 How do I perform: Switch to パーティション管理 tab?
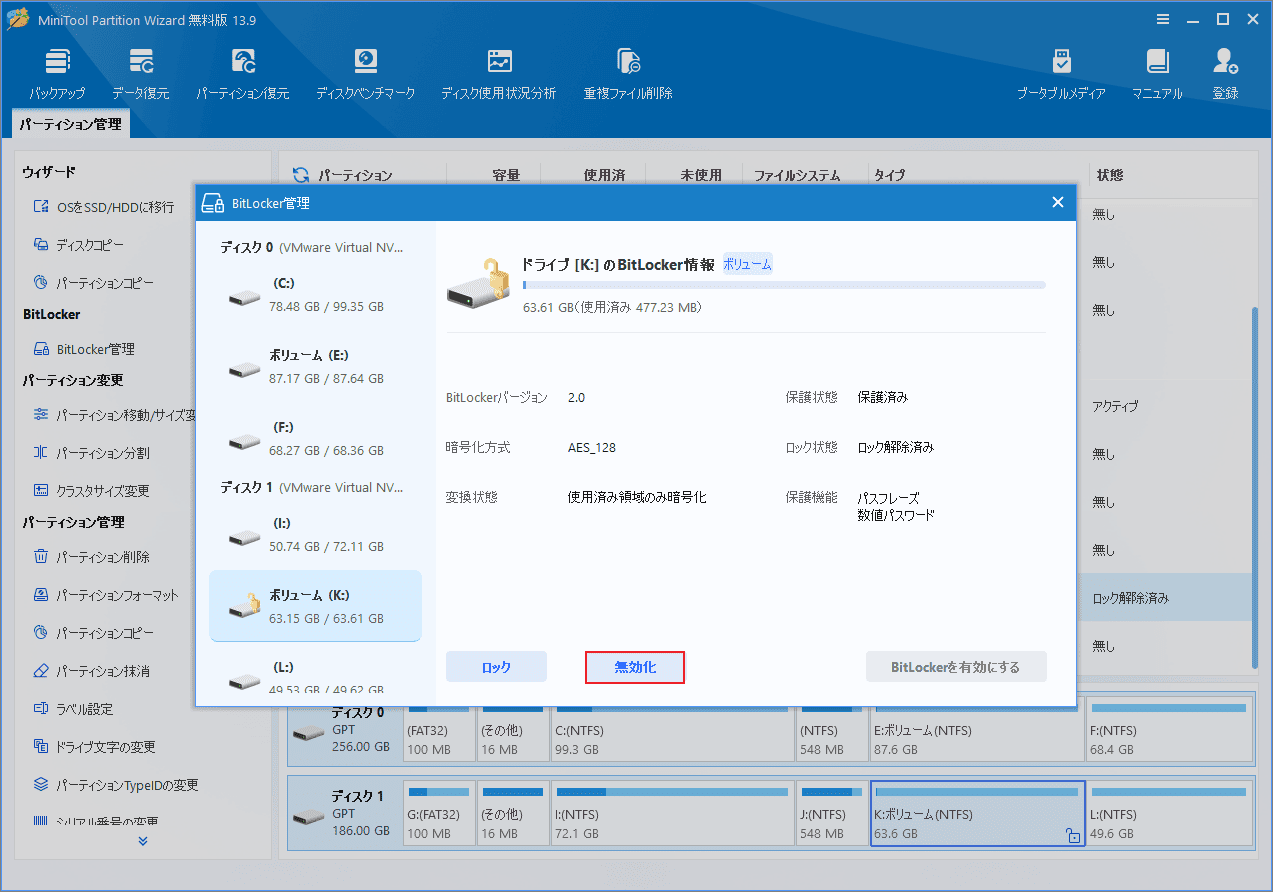[x=71, y=124]
